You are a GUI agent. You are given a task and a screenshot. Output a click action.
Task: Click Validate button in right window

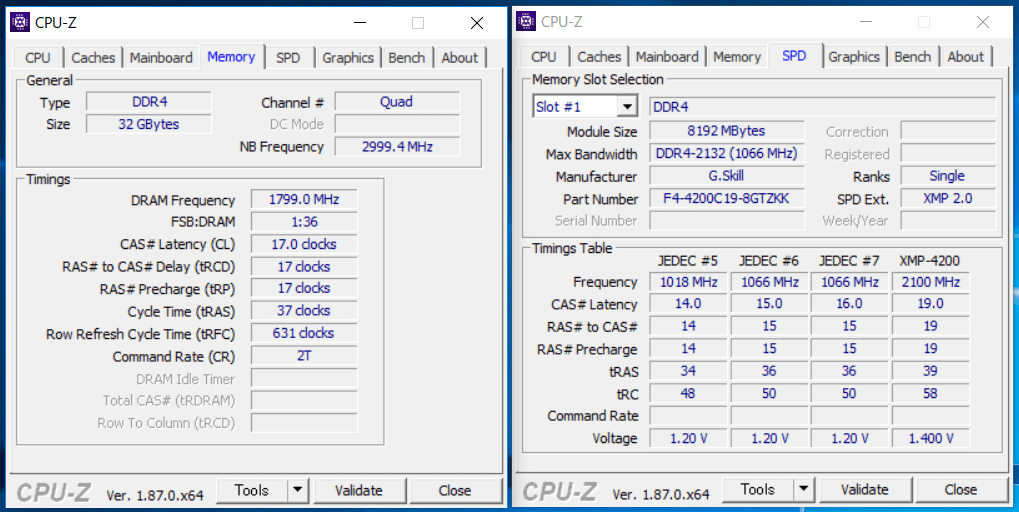(865, 489)
